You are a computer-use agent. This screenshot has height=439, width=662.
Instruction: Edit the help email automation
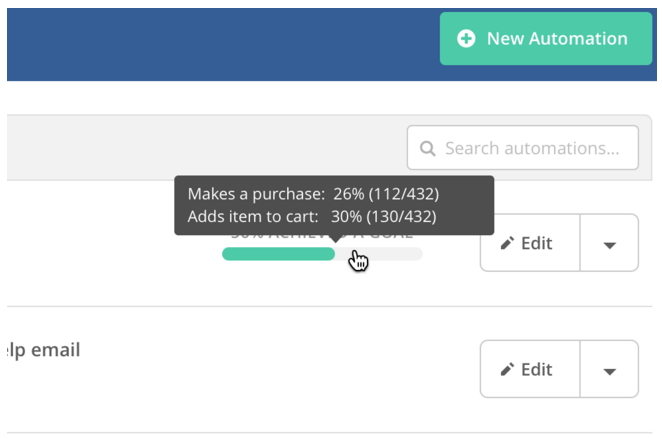pyautogui.click(x=529, y=370)
